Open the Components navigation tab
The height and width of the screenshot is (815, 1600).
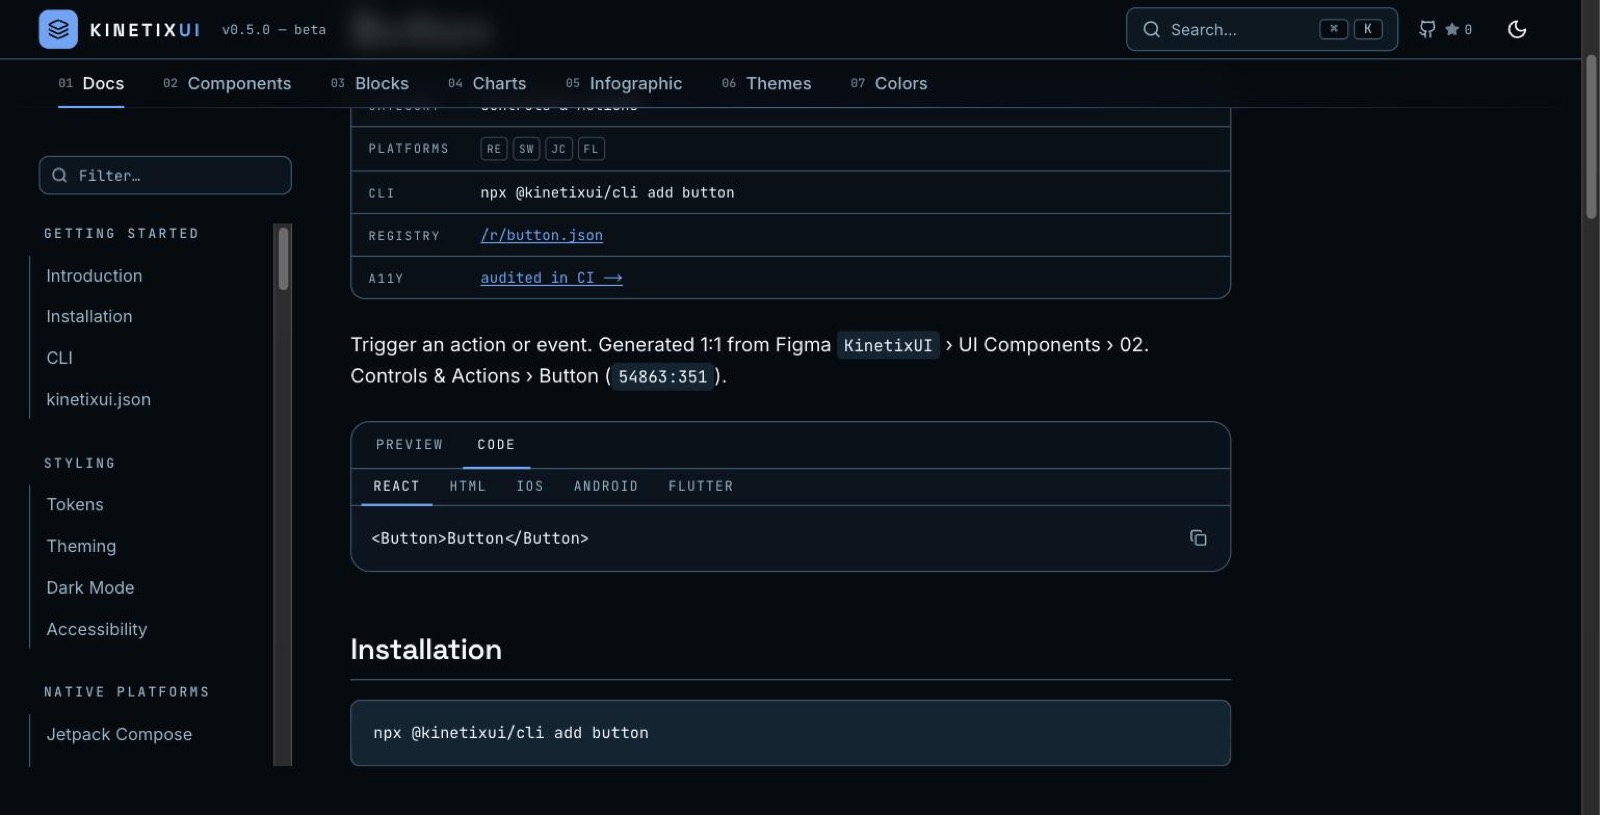click(227, 83)
